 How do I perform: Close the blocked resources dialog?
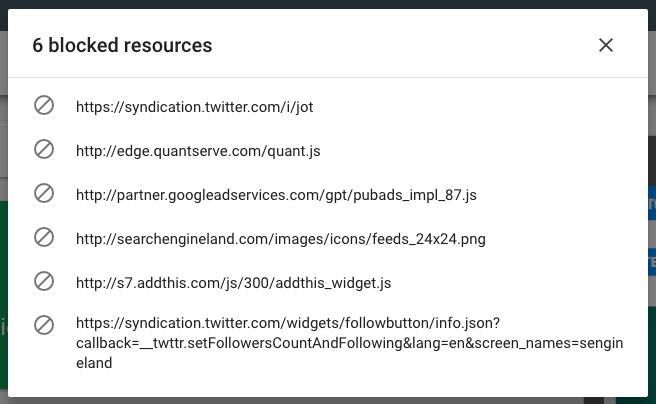[605, 45]
